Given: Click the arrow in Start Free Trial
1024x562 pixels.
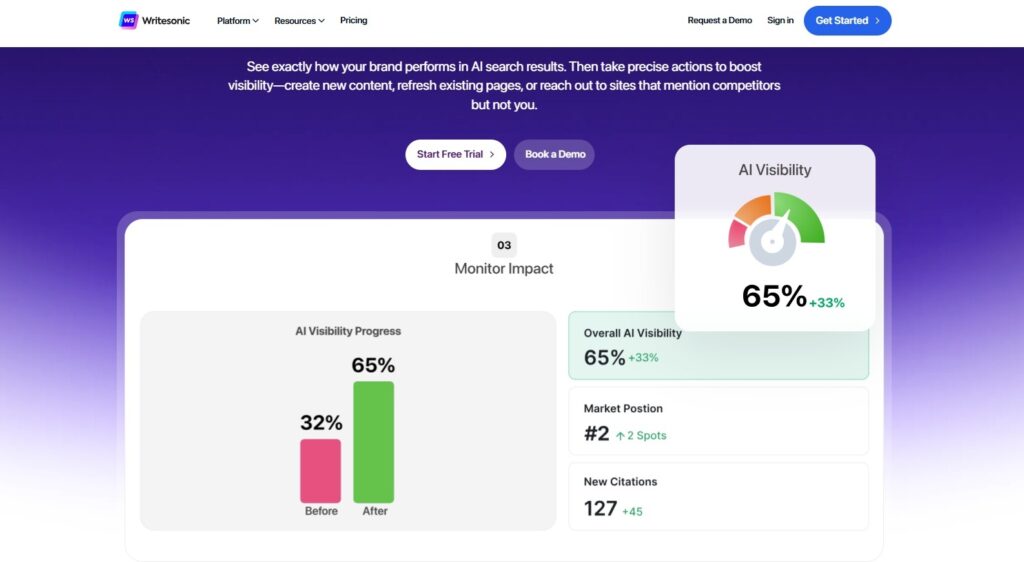Looking at the screenshot, I should pyautogui.click(x=492, y=155).
